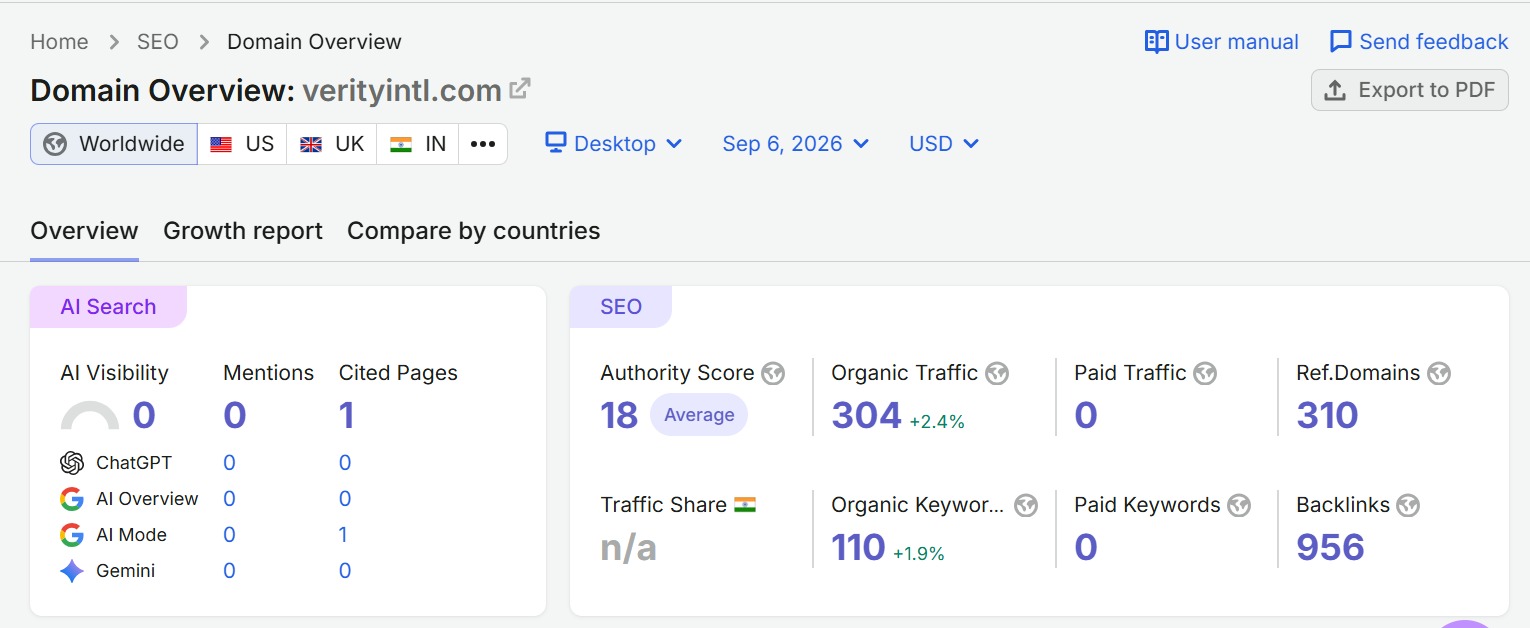Click the SEO section label

click(621, 307)
